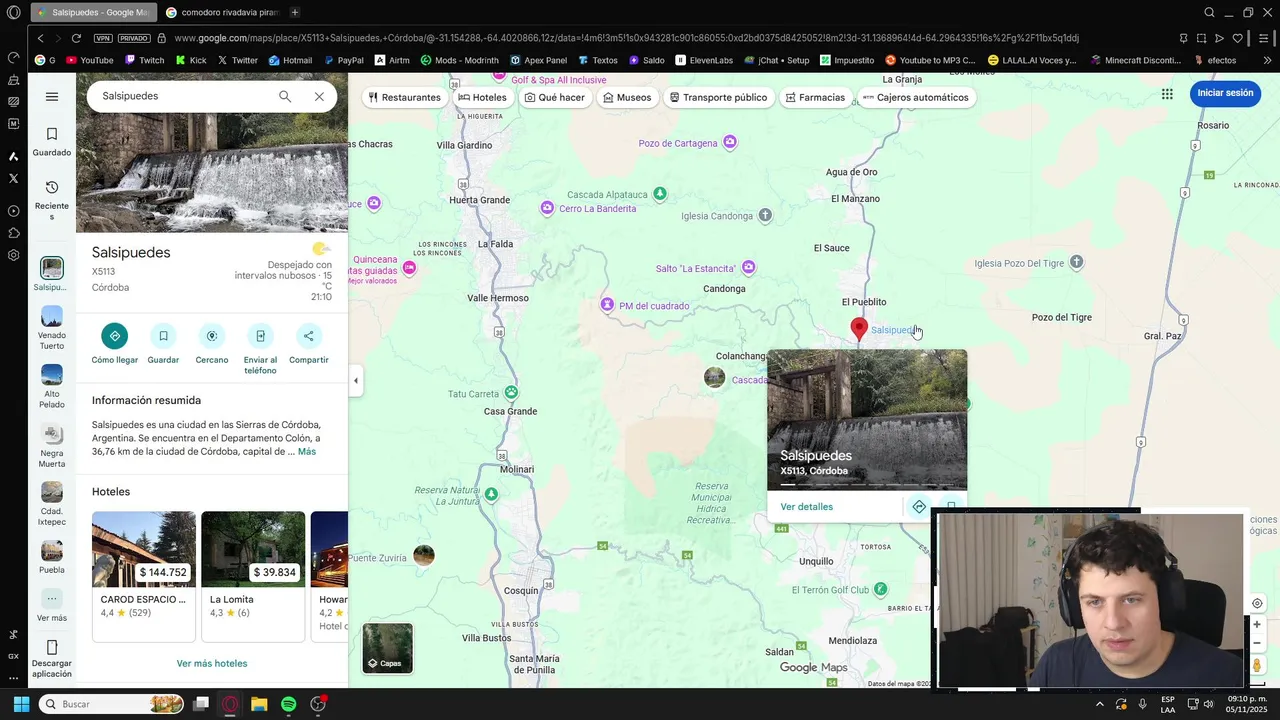Collapse the side panel arrow

point(356,380)
